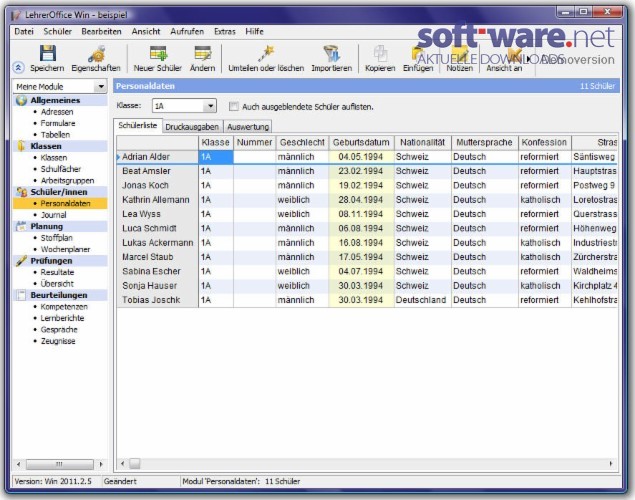635x500 pixels.
Task: Click the Nationalität column header
Action: click(422, 143)
